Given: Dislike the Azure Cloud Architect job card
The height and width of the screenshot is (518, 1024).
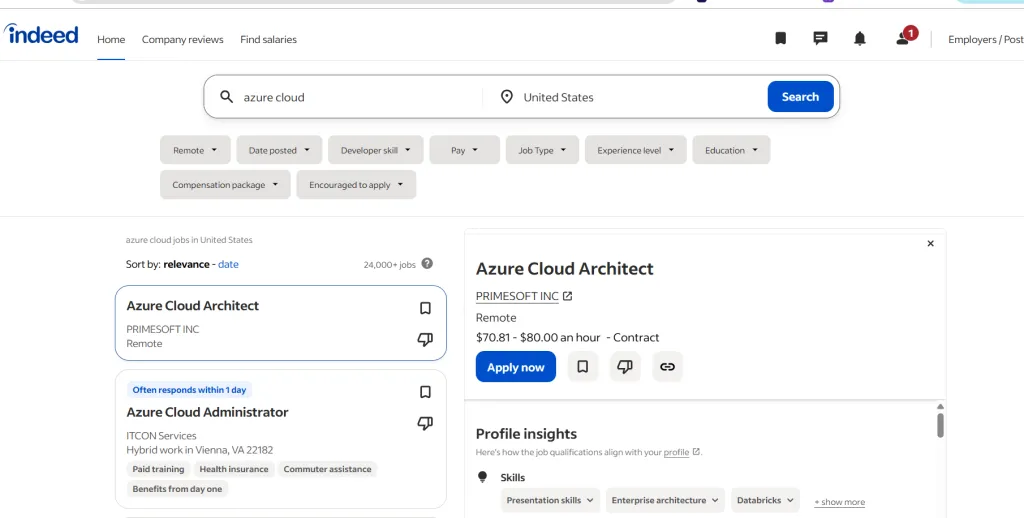Looking at the screenshot, I should click(x=425, y=339).
